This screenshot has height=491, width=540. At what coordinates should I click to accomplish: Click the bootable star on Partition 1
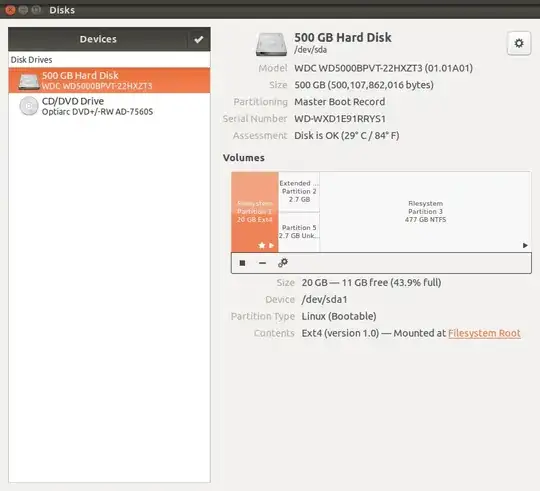(262, 245)
